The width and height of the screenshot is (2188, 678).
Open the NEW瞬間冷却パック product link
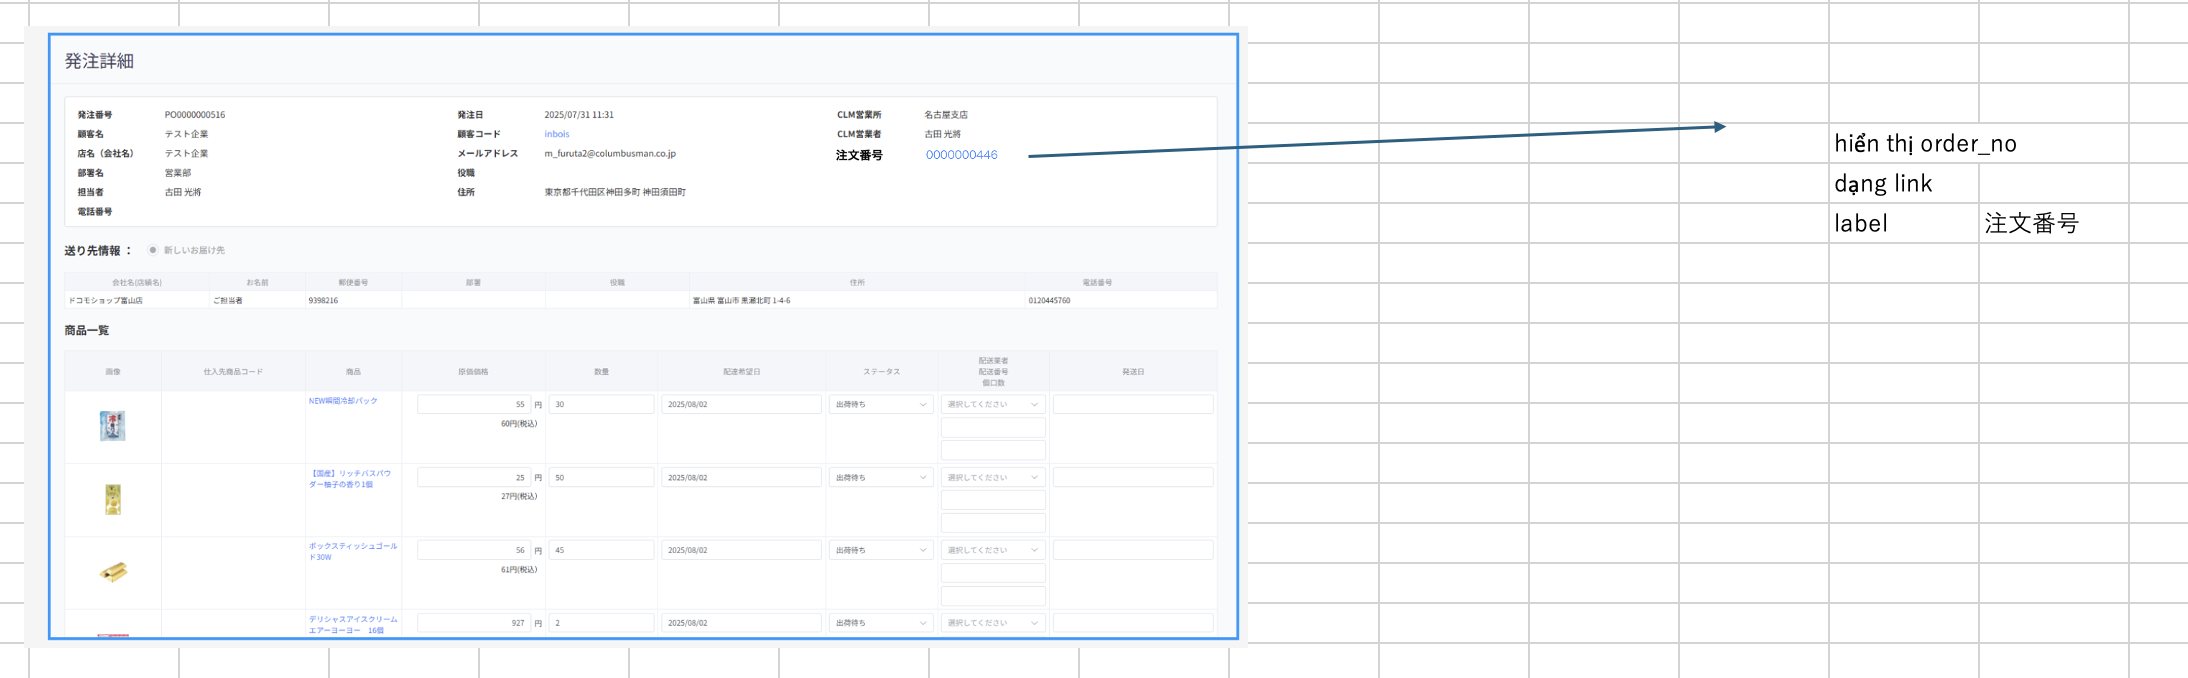tap(343, 401)
